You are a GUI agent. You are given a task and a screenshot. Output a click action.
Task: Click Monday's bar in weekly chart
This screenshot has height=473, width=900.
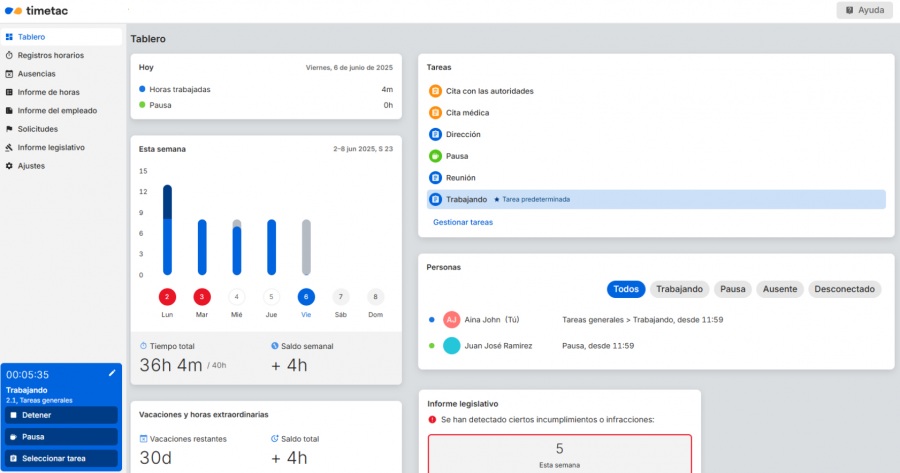click(167, 230)
